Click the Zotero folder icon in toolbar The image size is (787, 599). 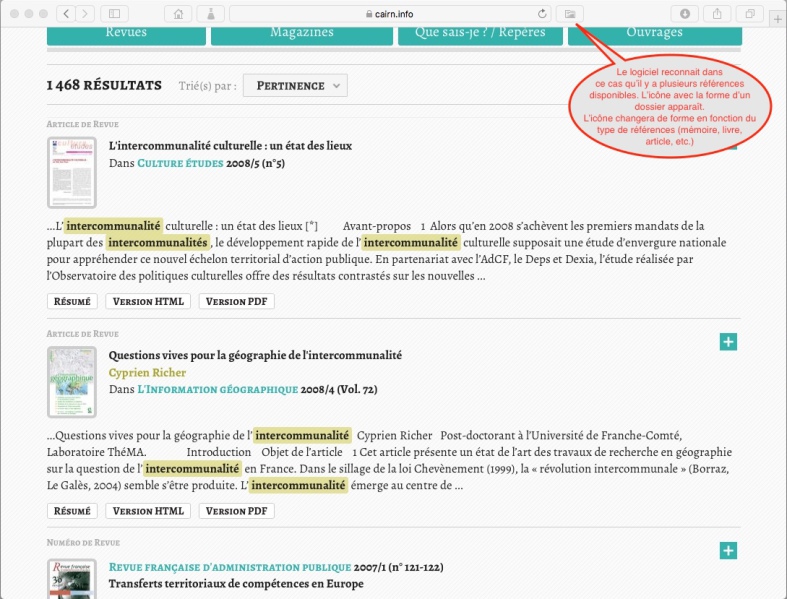click(570, 14)
